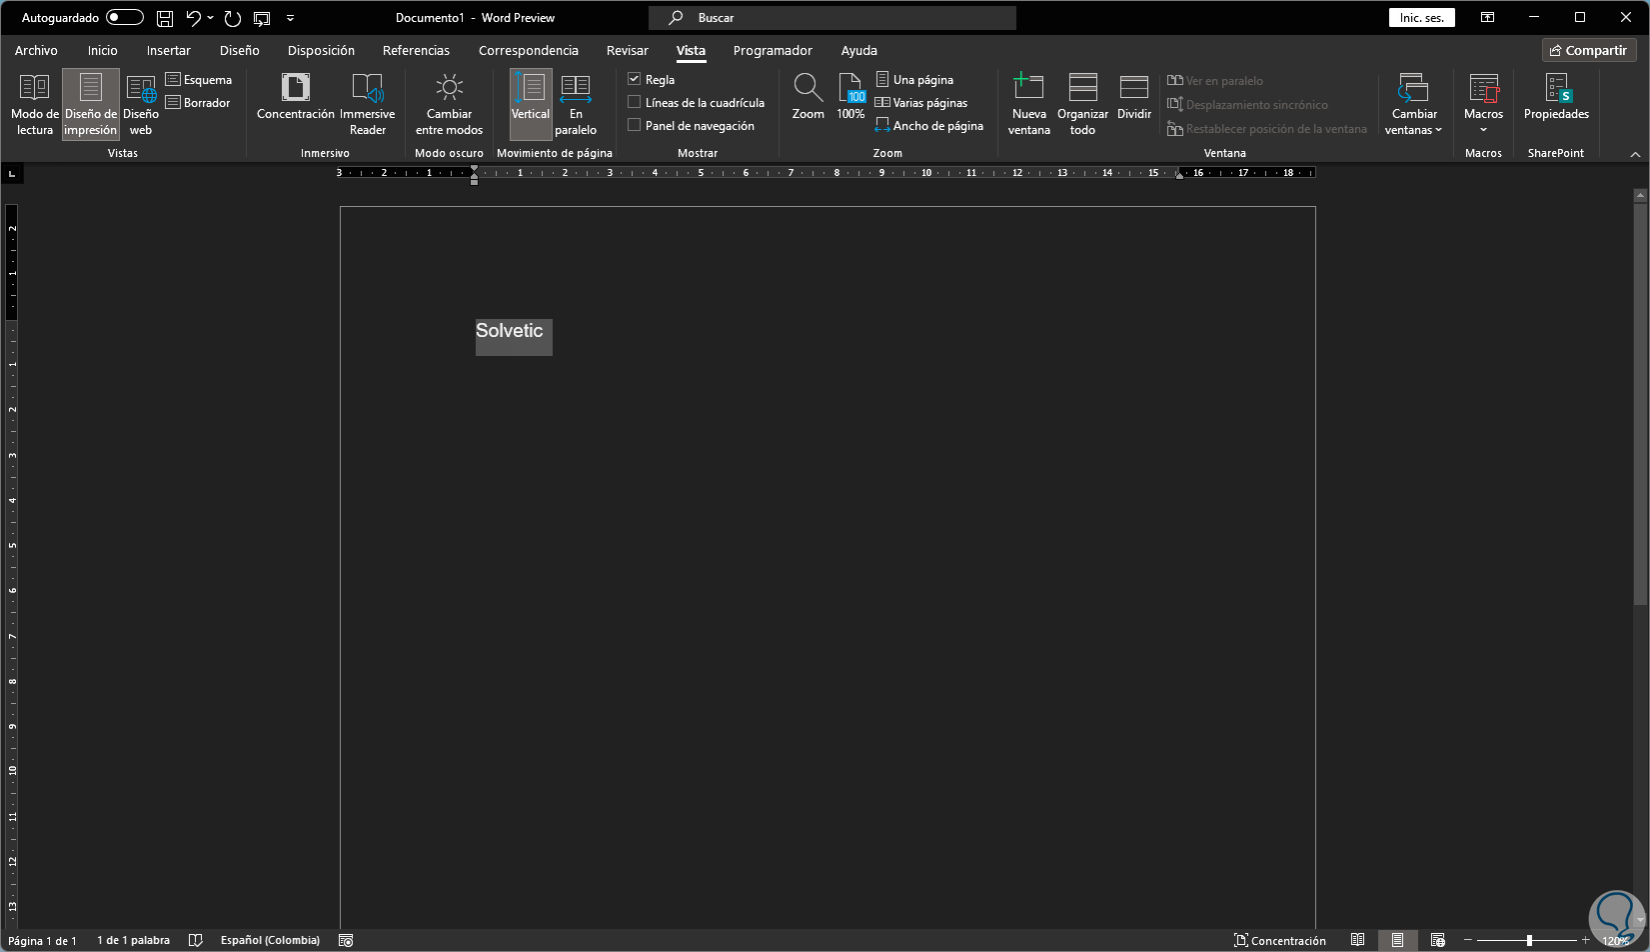This screenshot has height=952, width=1650.
Task: Expand the undo history dropdown arrow
Action: 210,18
